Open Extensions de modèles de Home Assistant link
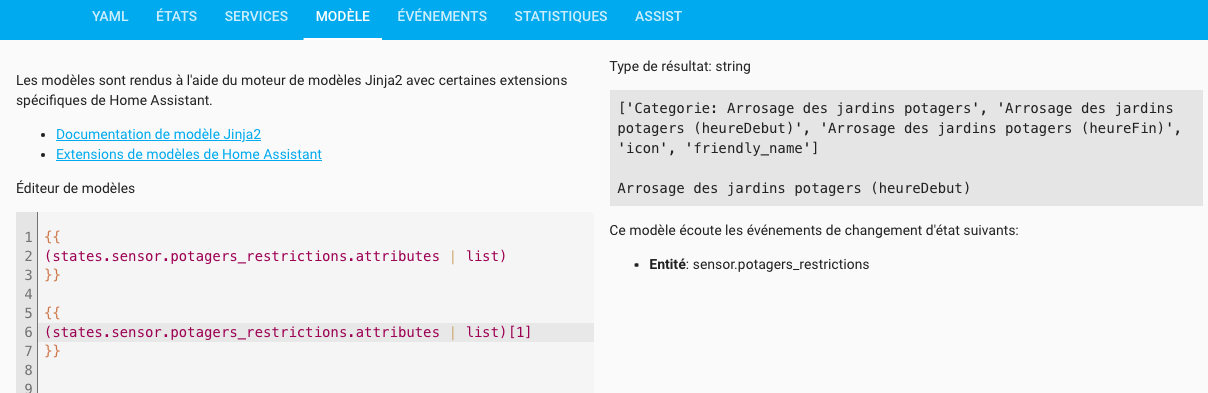The width and height of the screenshot is (1208, 393). (x=189, y=154)
